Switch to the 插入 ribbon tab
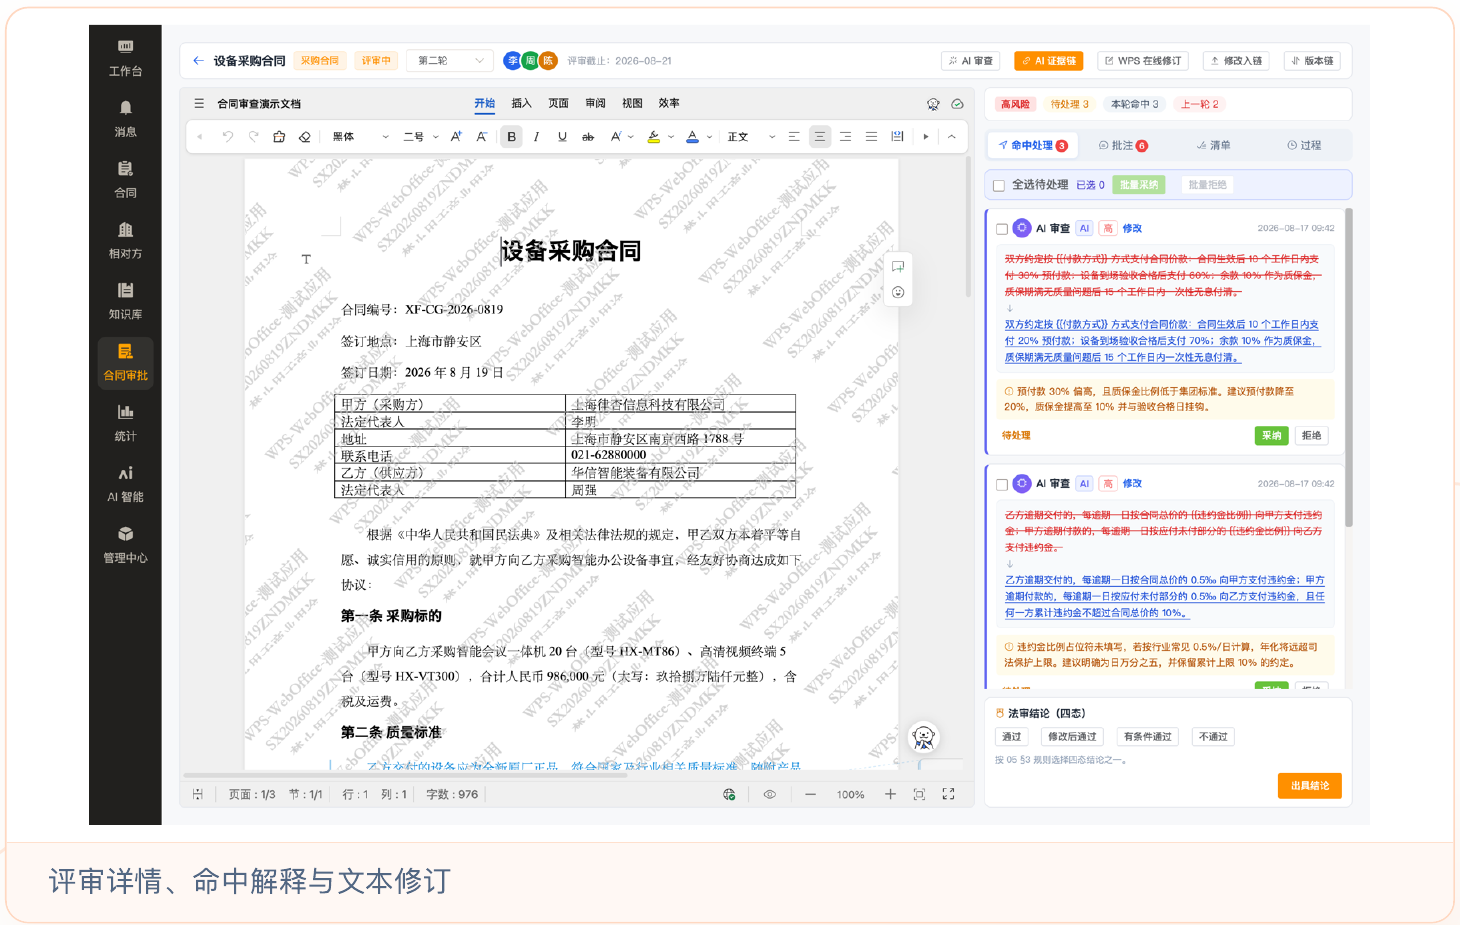This screenshot has width=1460, height=925. click(x=522, y=103)
